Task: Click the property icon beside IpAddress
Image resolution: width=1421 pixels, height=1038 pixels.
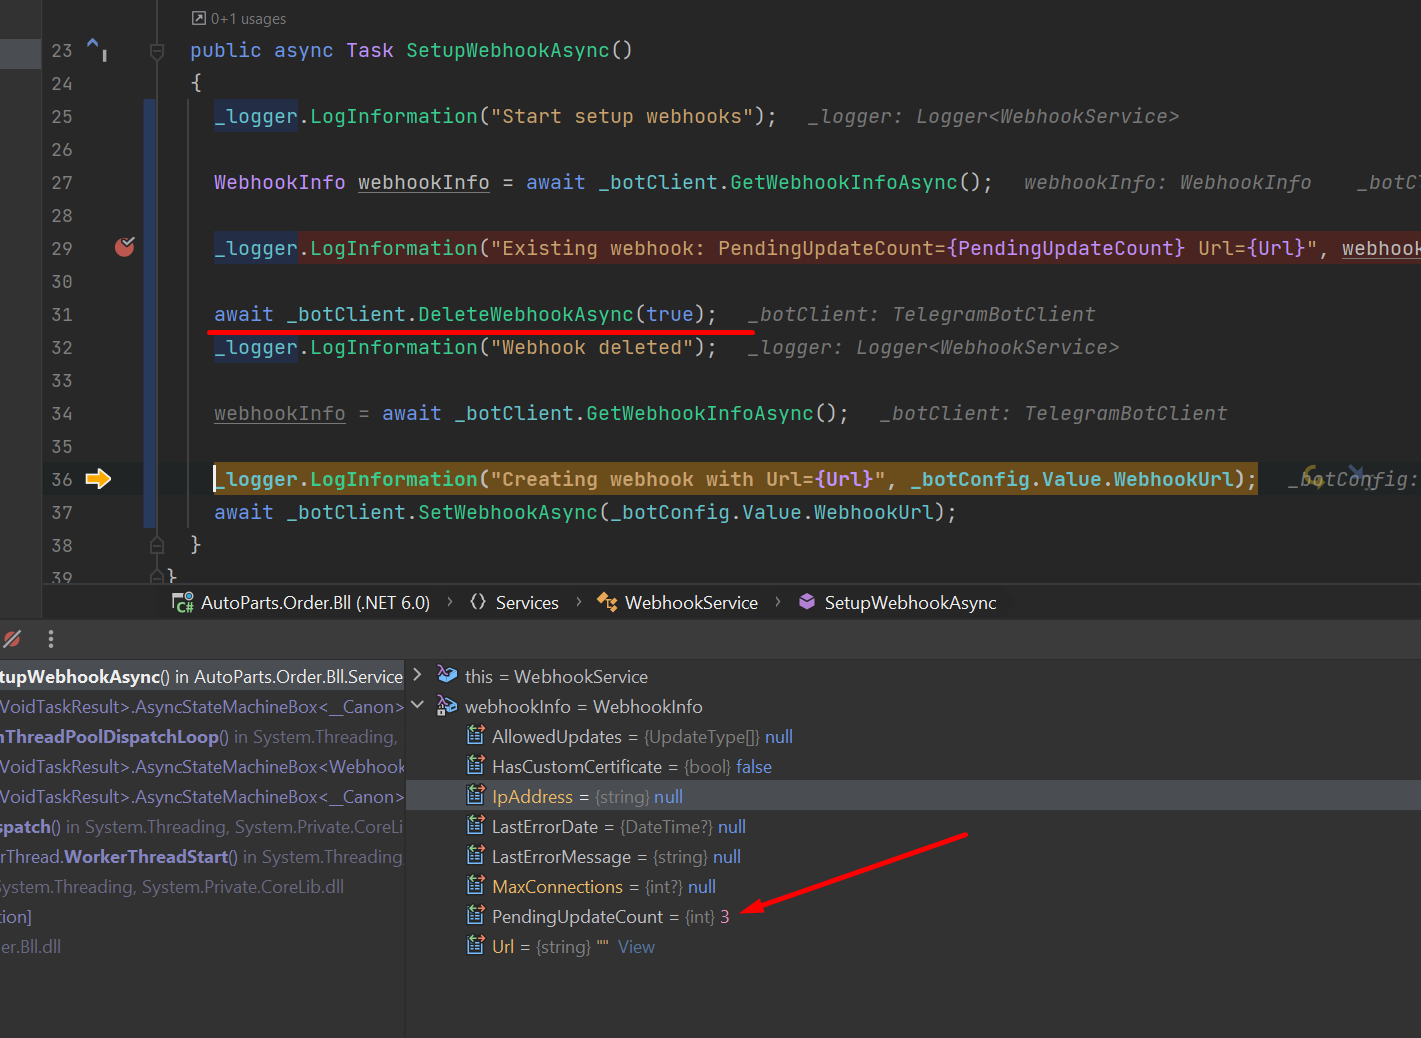Action: coord(476,796)
